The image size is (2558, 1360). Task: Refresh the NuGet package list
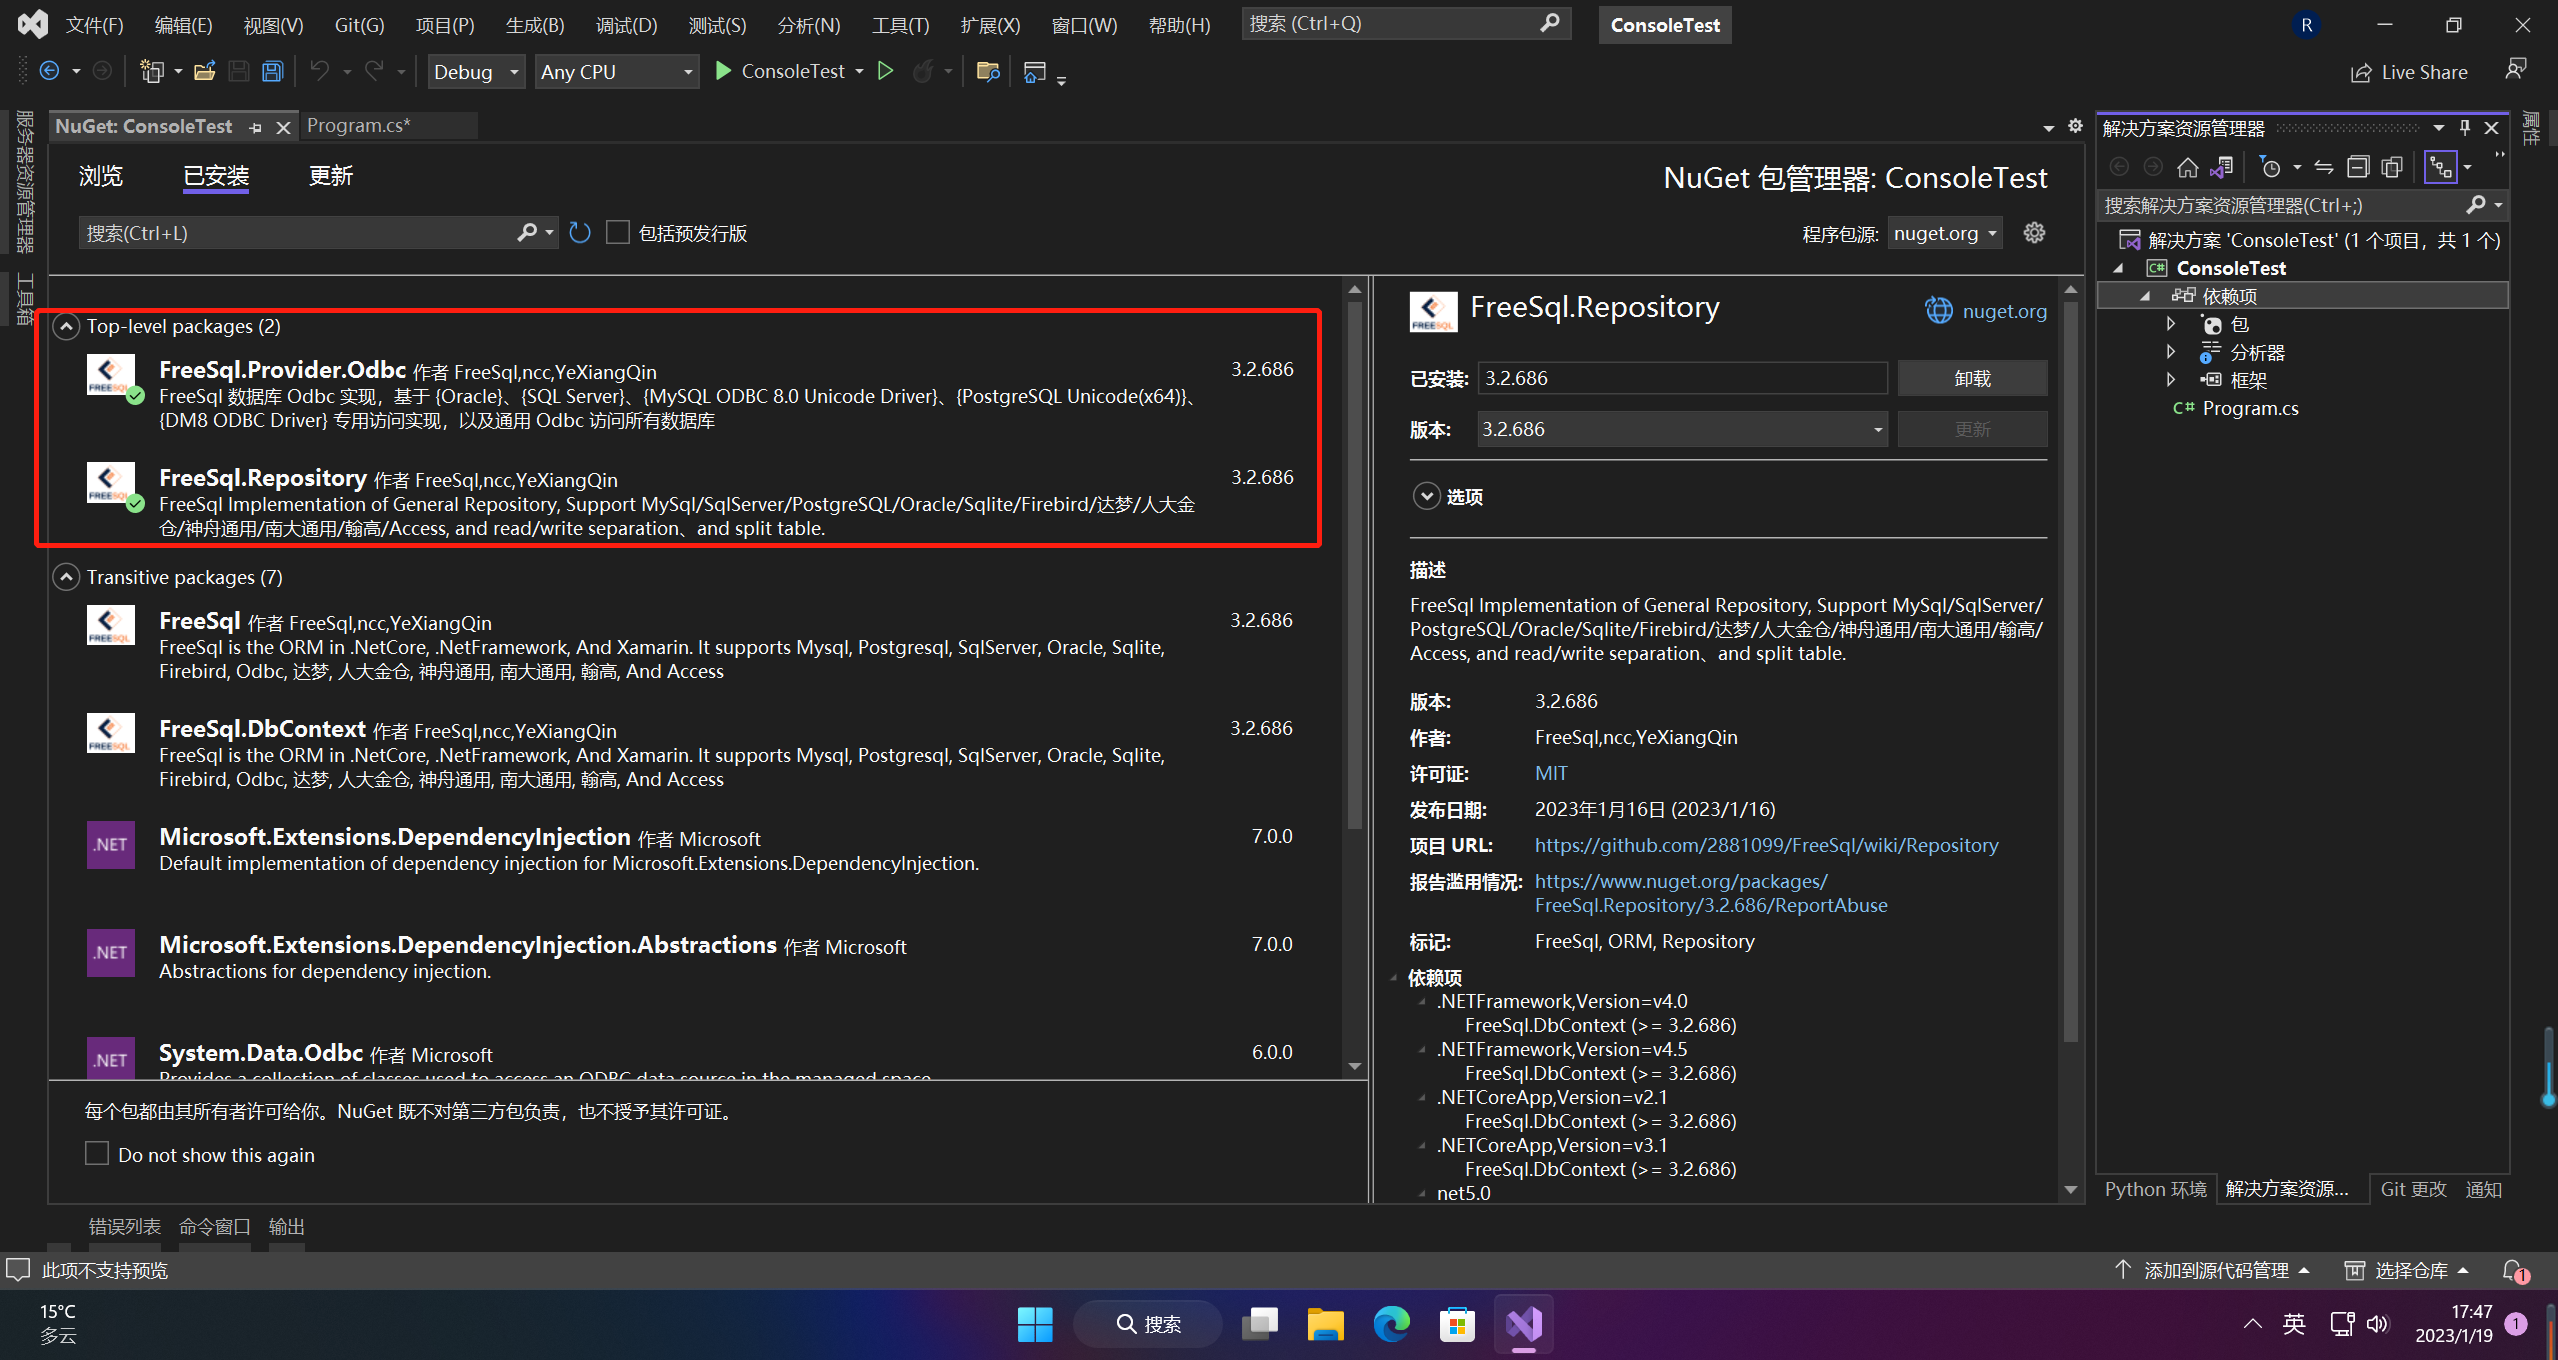coord(580,233)
